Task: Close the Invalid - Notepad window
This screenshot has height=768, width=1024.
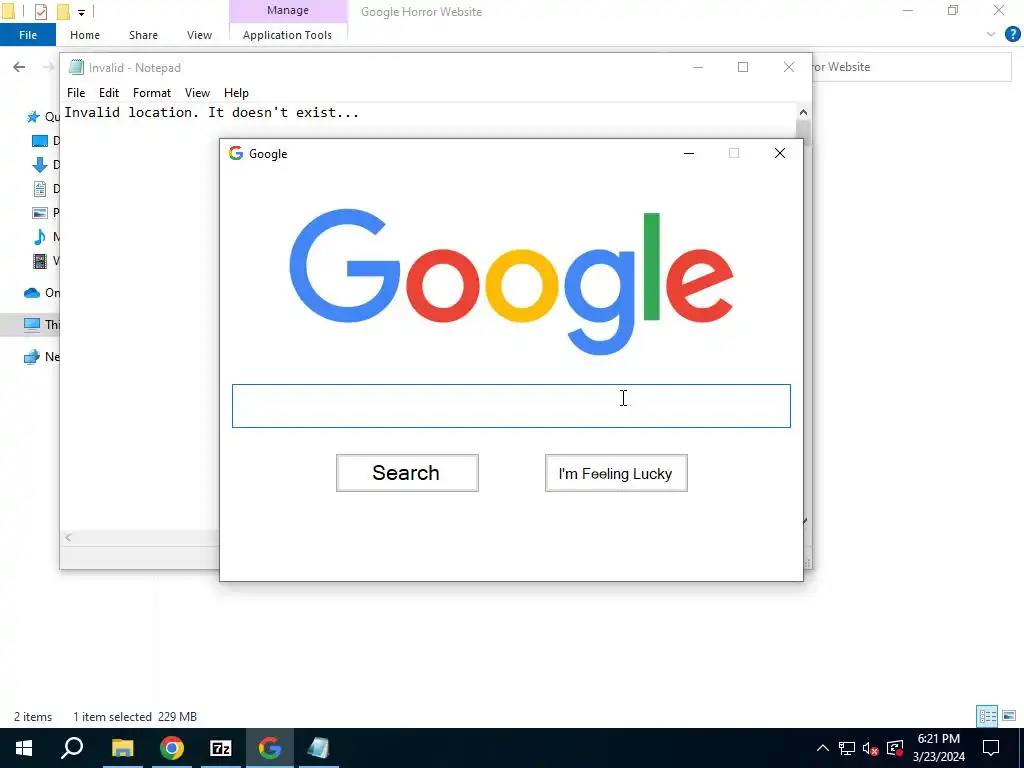Action: pyautogui.click(x=789, y=67)
